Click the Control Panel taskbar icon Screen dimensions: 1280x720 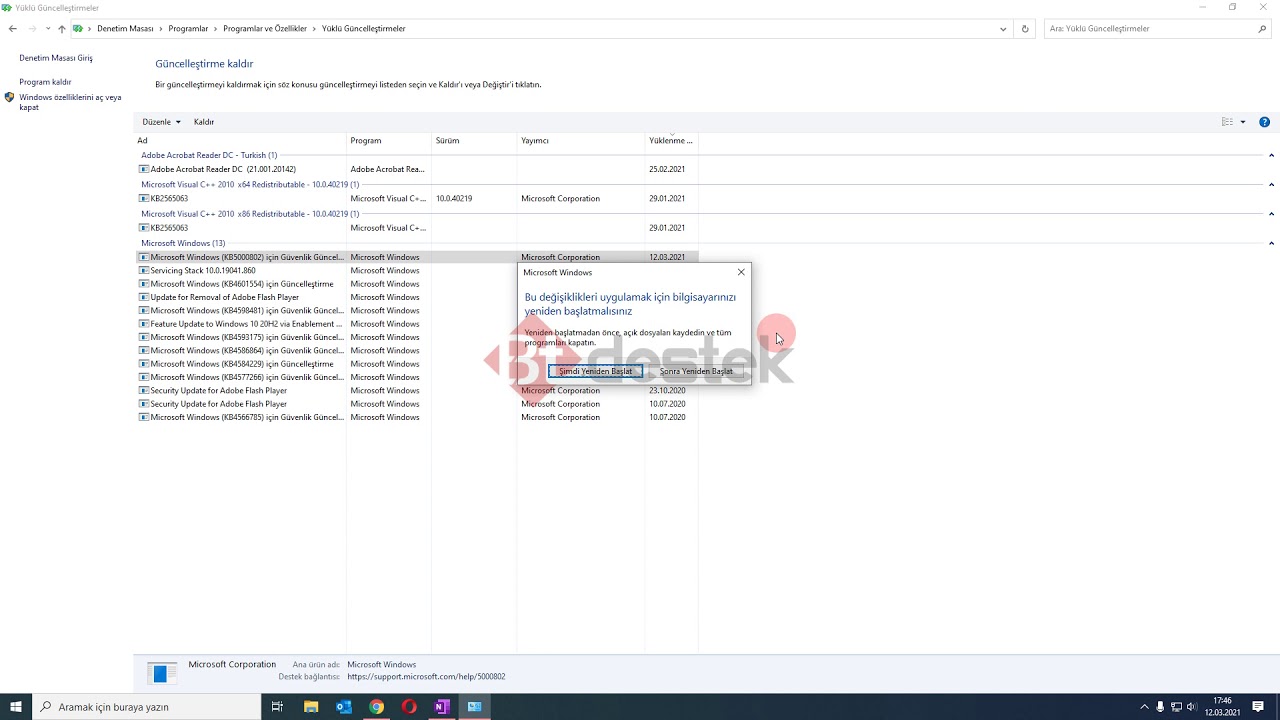click(475, 707)
